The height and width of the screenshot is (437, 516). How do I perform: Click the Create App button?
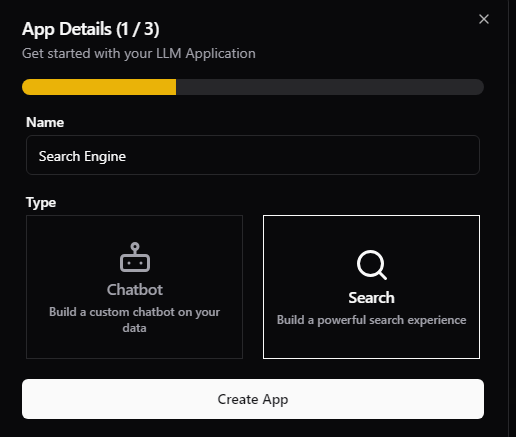pos(253,399)
